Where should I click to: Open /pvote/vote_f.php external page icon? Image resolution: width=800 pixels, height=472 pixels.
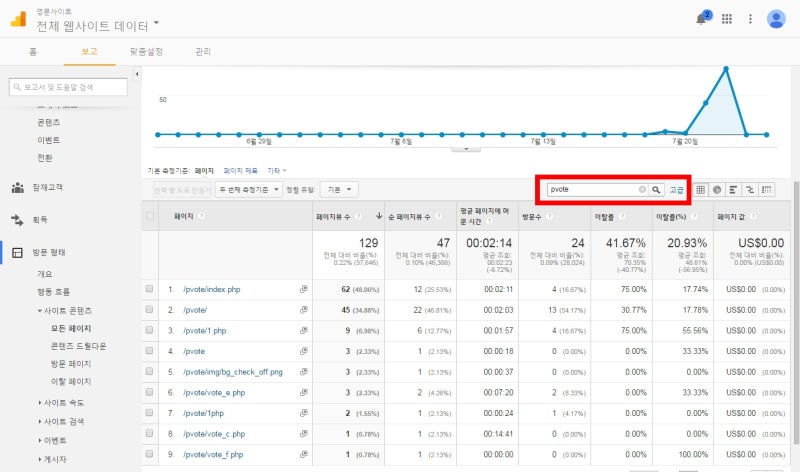pos(304,454)
